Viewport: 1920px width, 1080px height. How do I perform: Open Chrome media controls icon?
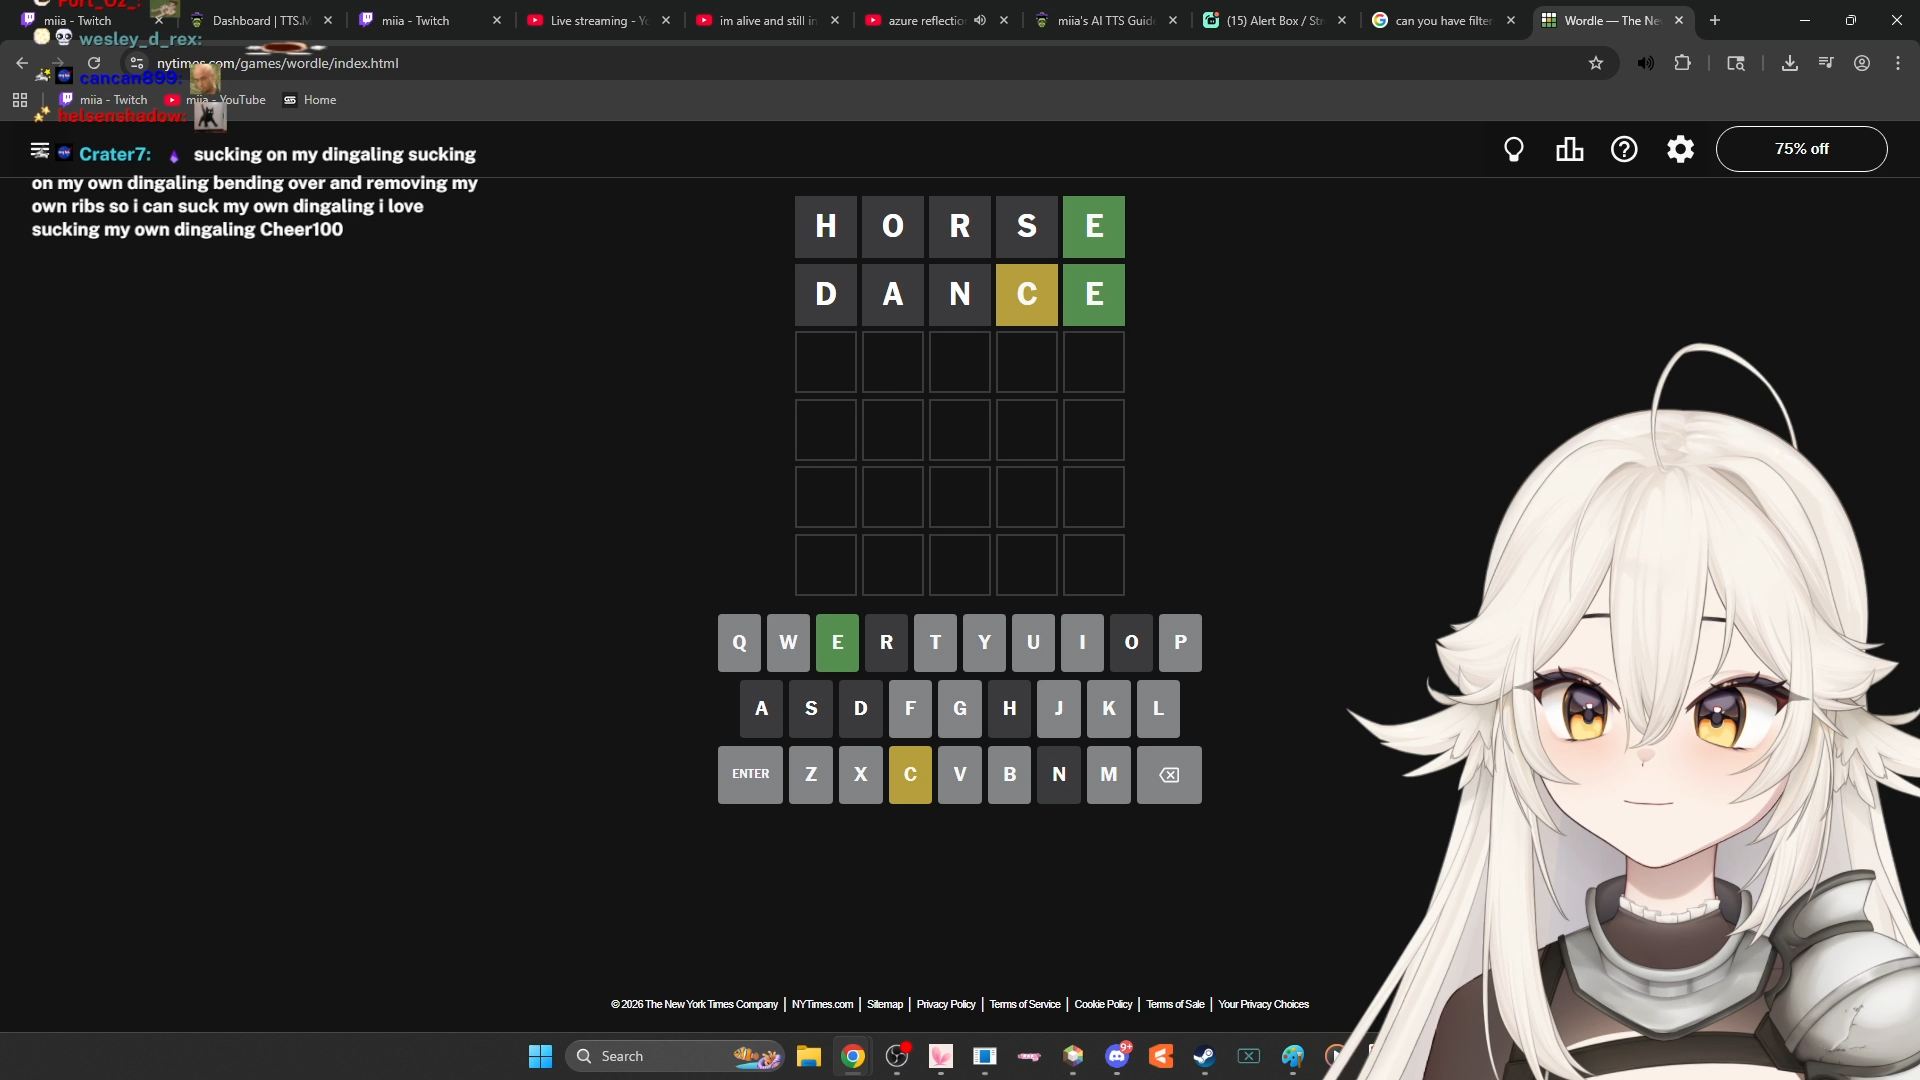(x=1826, y=63)
